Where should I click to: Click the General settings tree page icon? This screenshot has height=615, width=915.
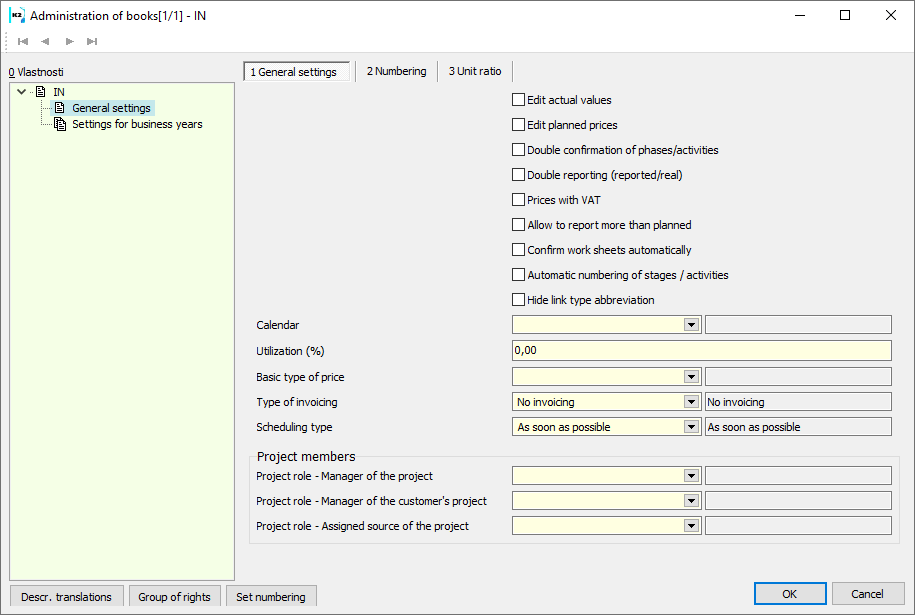pyautogui.click(x=60, y=108)
